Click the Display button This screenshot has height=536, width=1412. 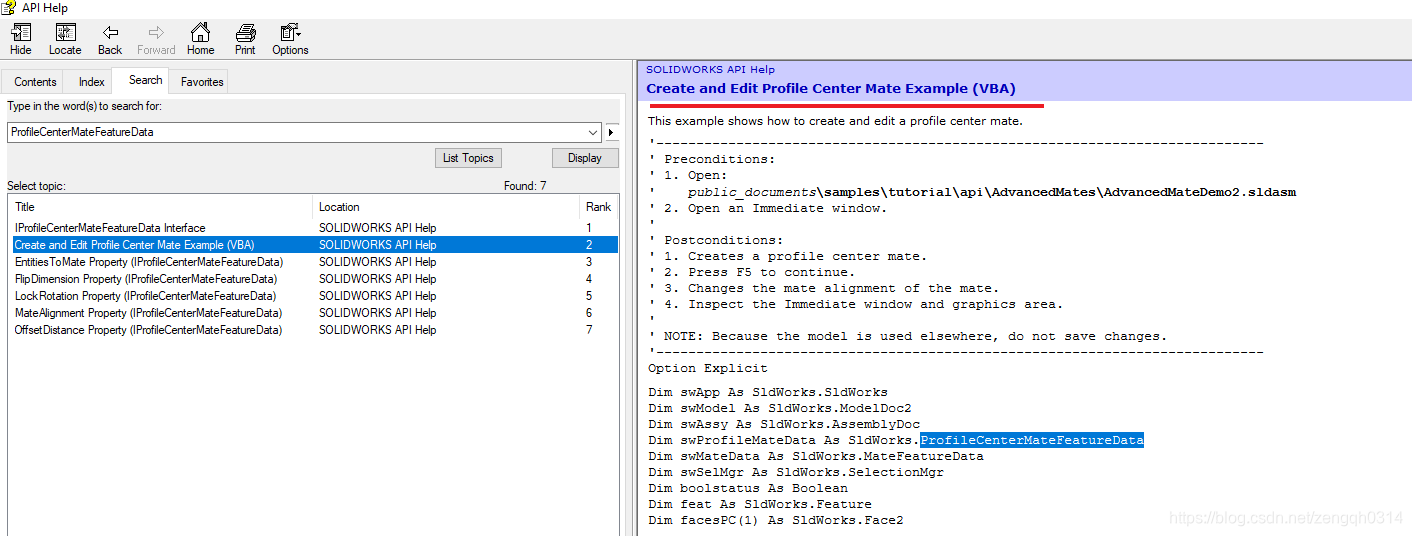click(x=585, y=158)
